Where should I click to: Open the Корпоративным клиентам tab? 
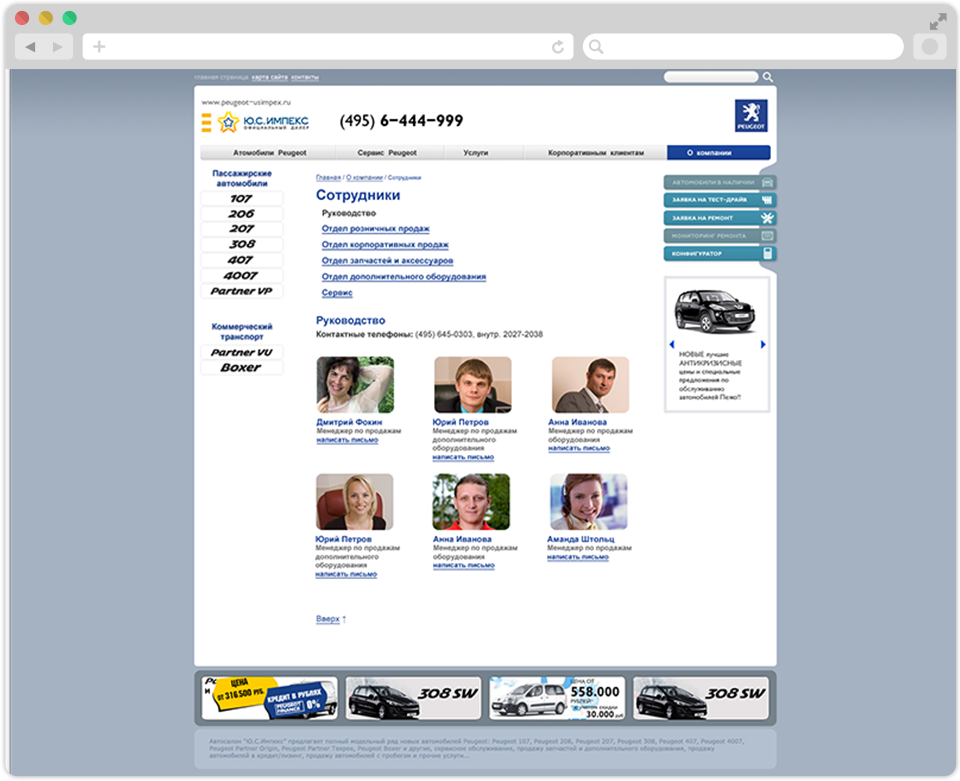(x=596, y=152)
